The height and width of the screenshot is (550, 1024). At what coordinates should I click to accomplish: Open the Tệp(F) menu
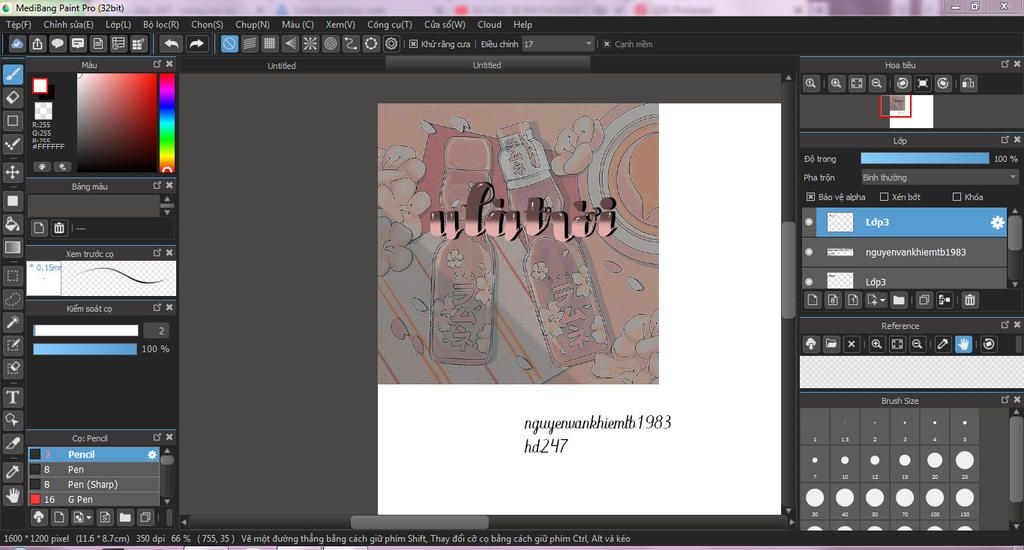18,24
